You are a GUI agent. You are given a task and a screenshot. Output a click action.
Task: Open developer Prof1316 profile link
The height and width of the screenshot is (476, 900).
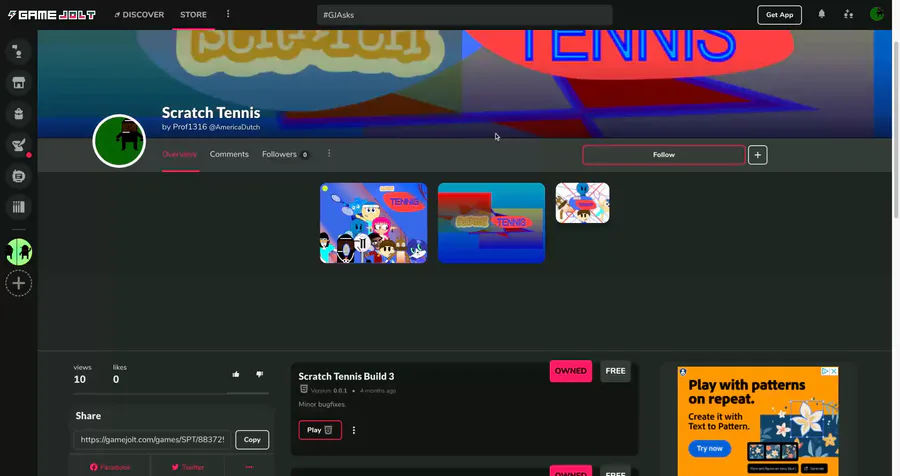click(x=189, y=127)
